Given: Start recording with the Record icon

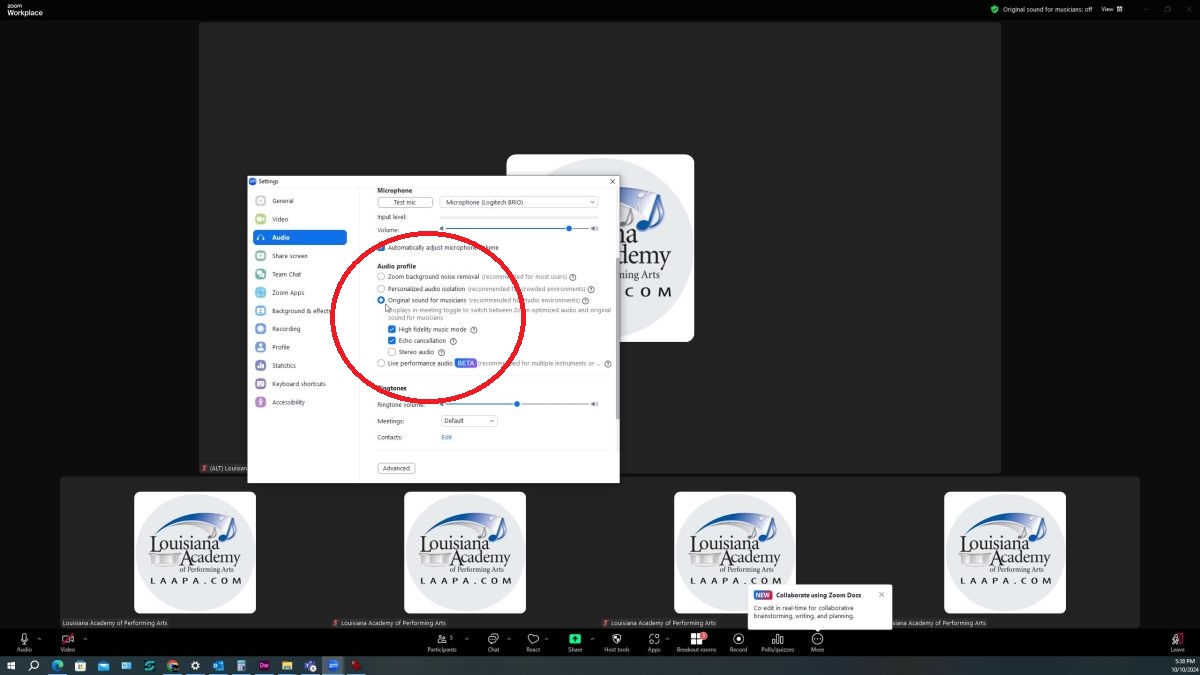Looking at the screenshot, I should (738, 639).
